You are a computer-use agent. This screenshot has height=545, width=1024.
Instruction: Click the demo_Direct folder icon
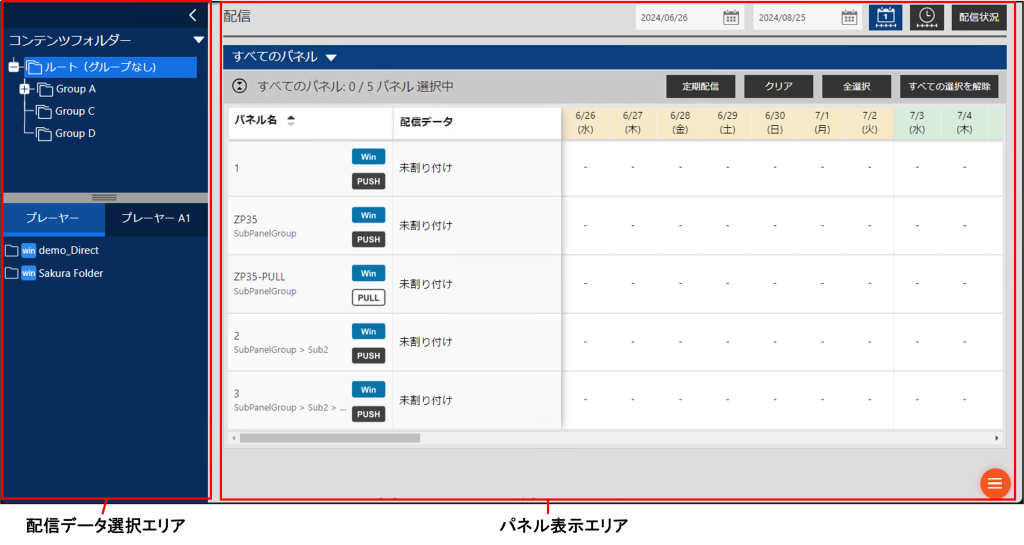click(12, 251)
